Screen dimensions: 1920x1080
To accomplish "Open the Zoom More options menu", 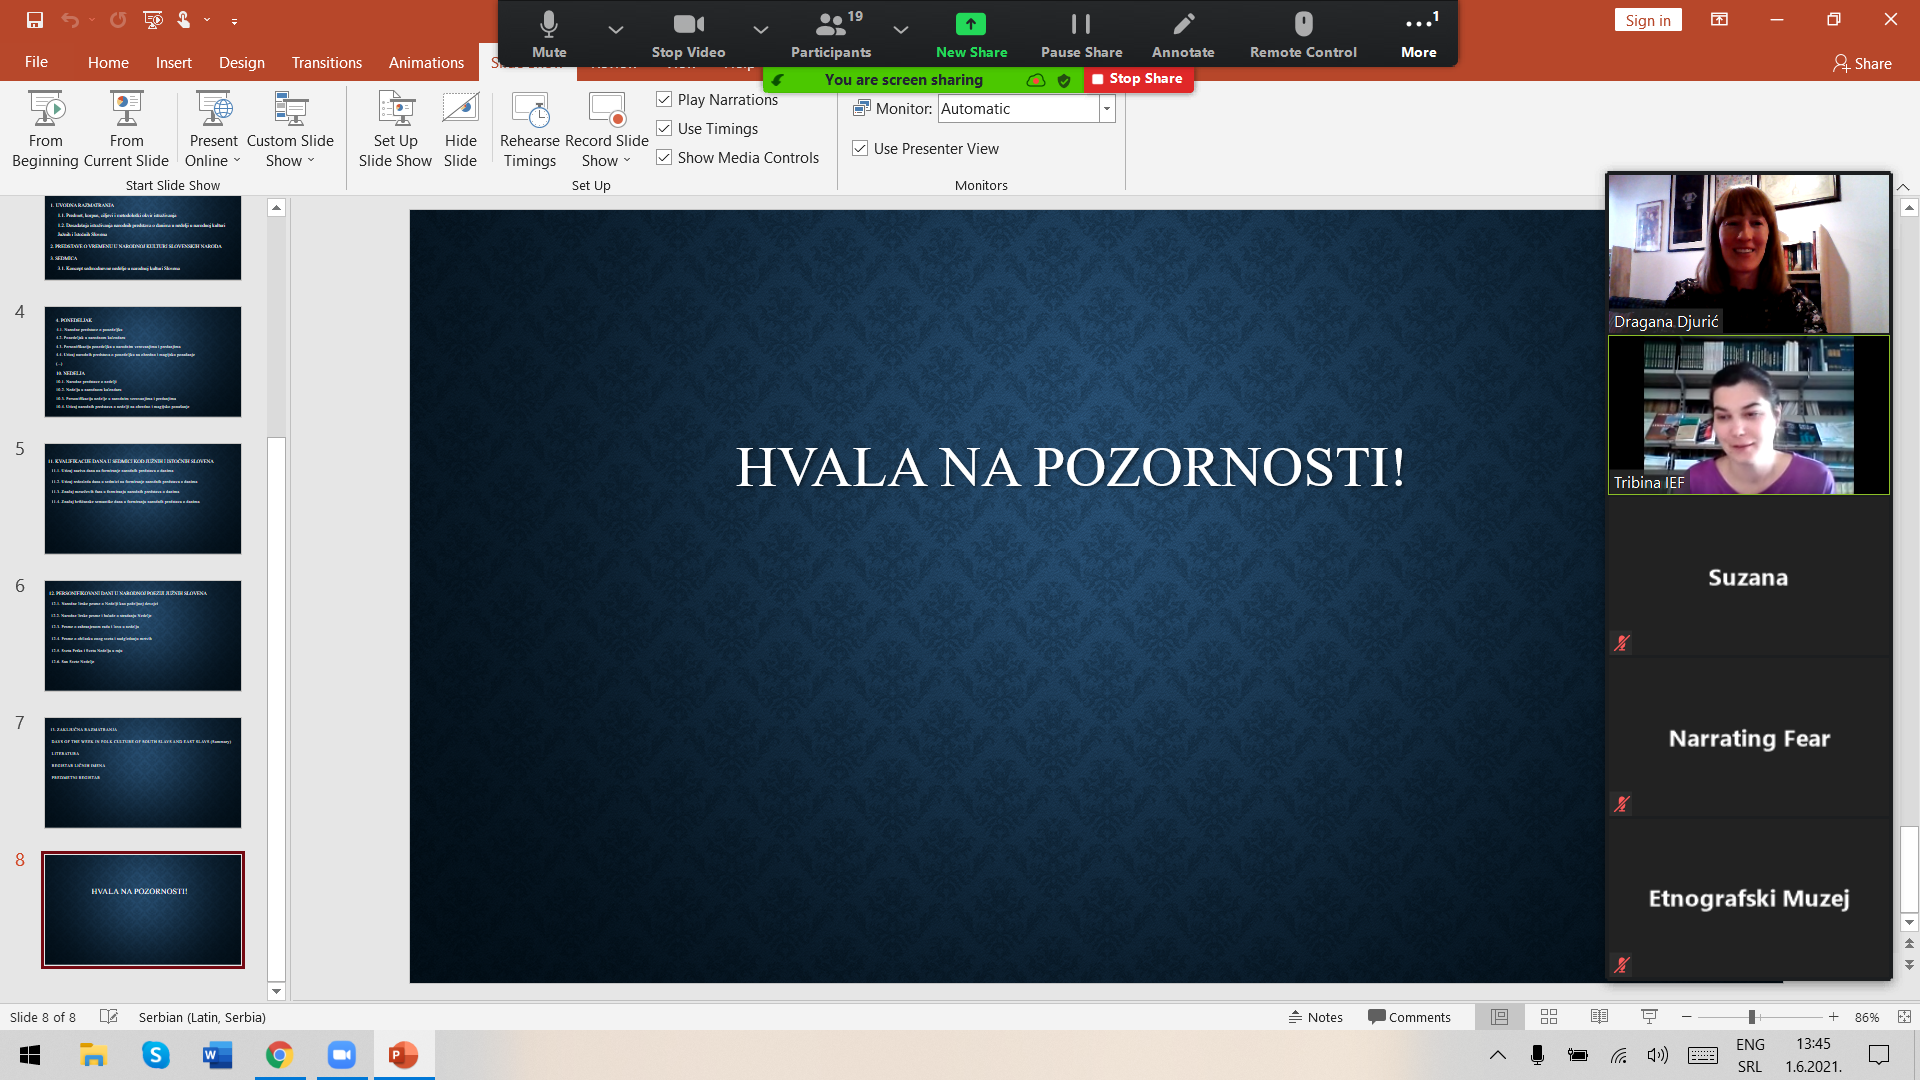I will (1418, 34).
